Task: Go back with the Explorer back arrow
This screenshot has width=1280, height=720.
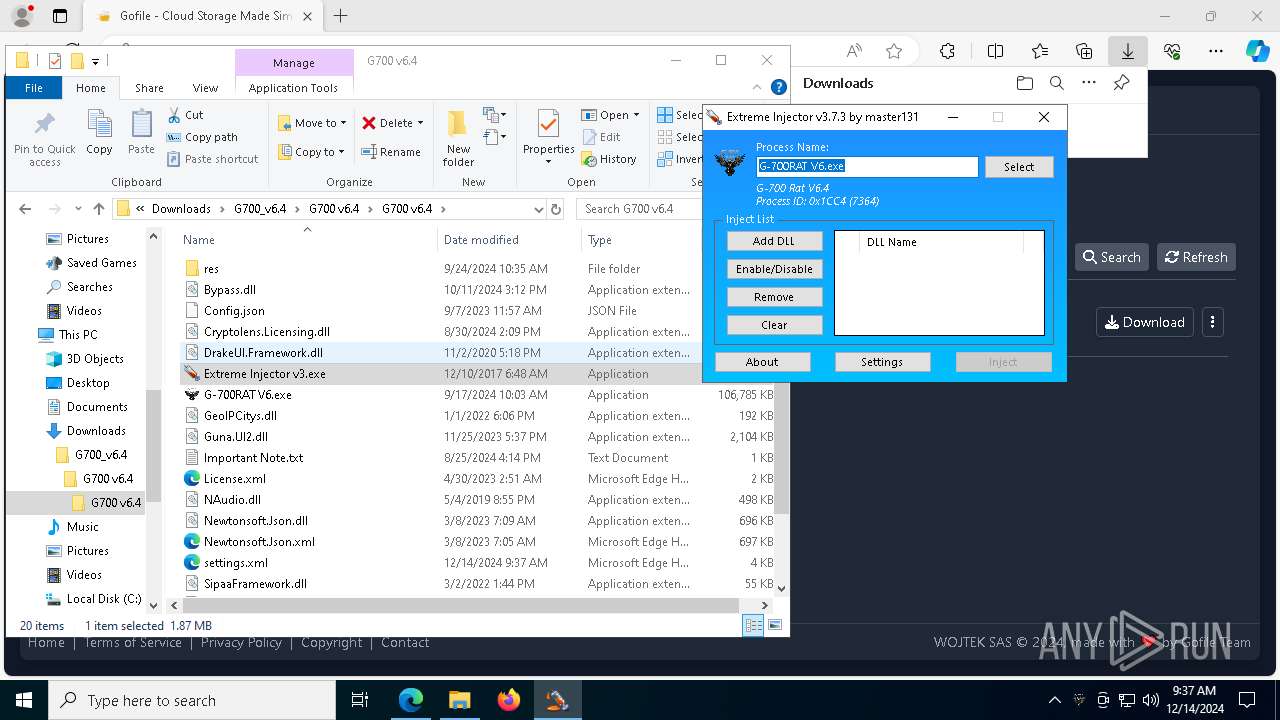Action: coord(25,209)
